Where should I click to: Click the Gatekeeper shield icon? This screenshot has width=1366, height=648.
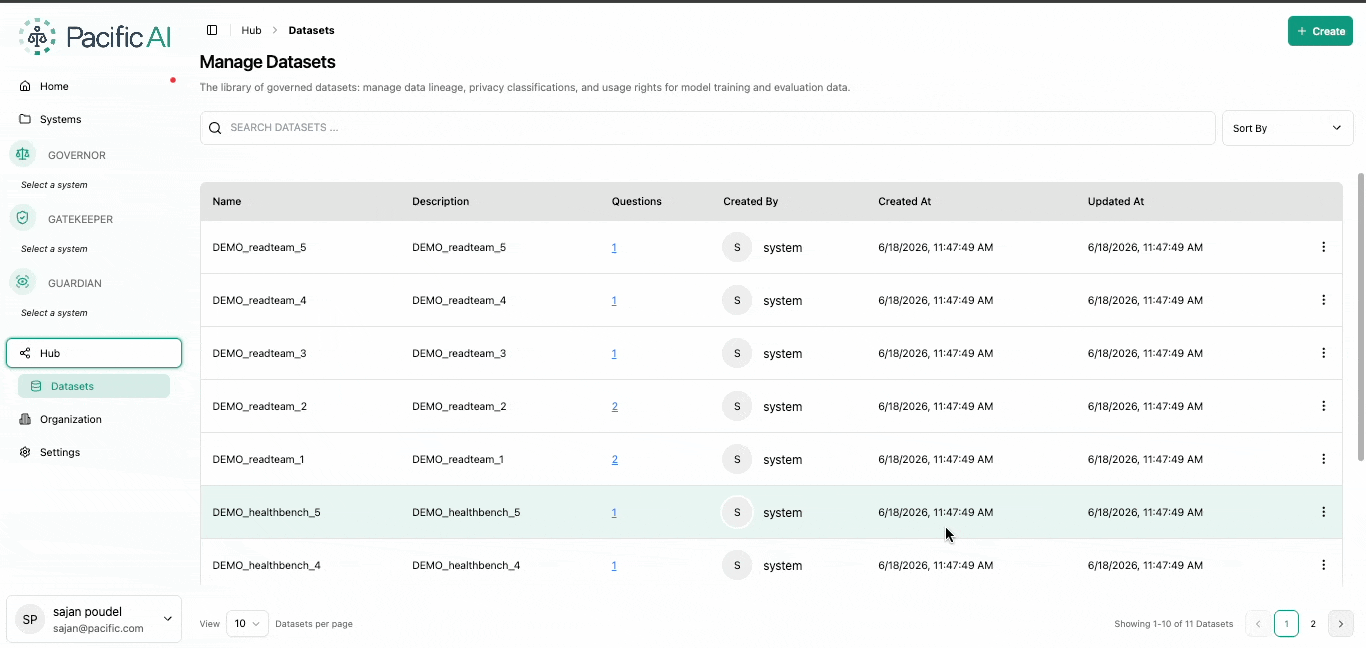coord(23,218)
